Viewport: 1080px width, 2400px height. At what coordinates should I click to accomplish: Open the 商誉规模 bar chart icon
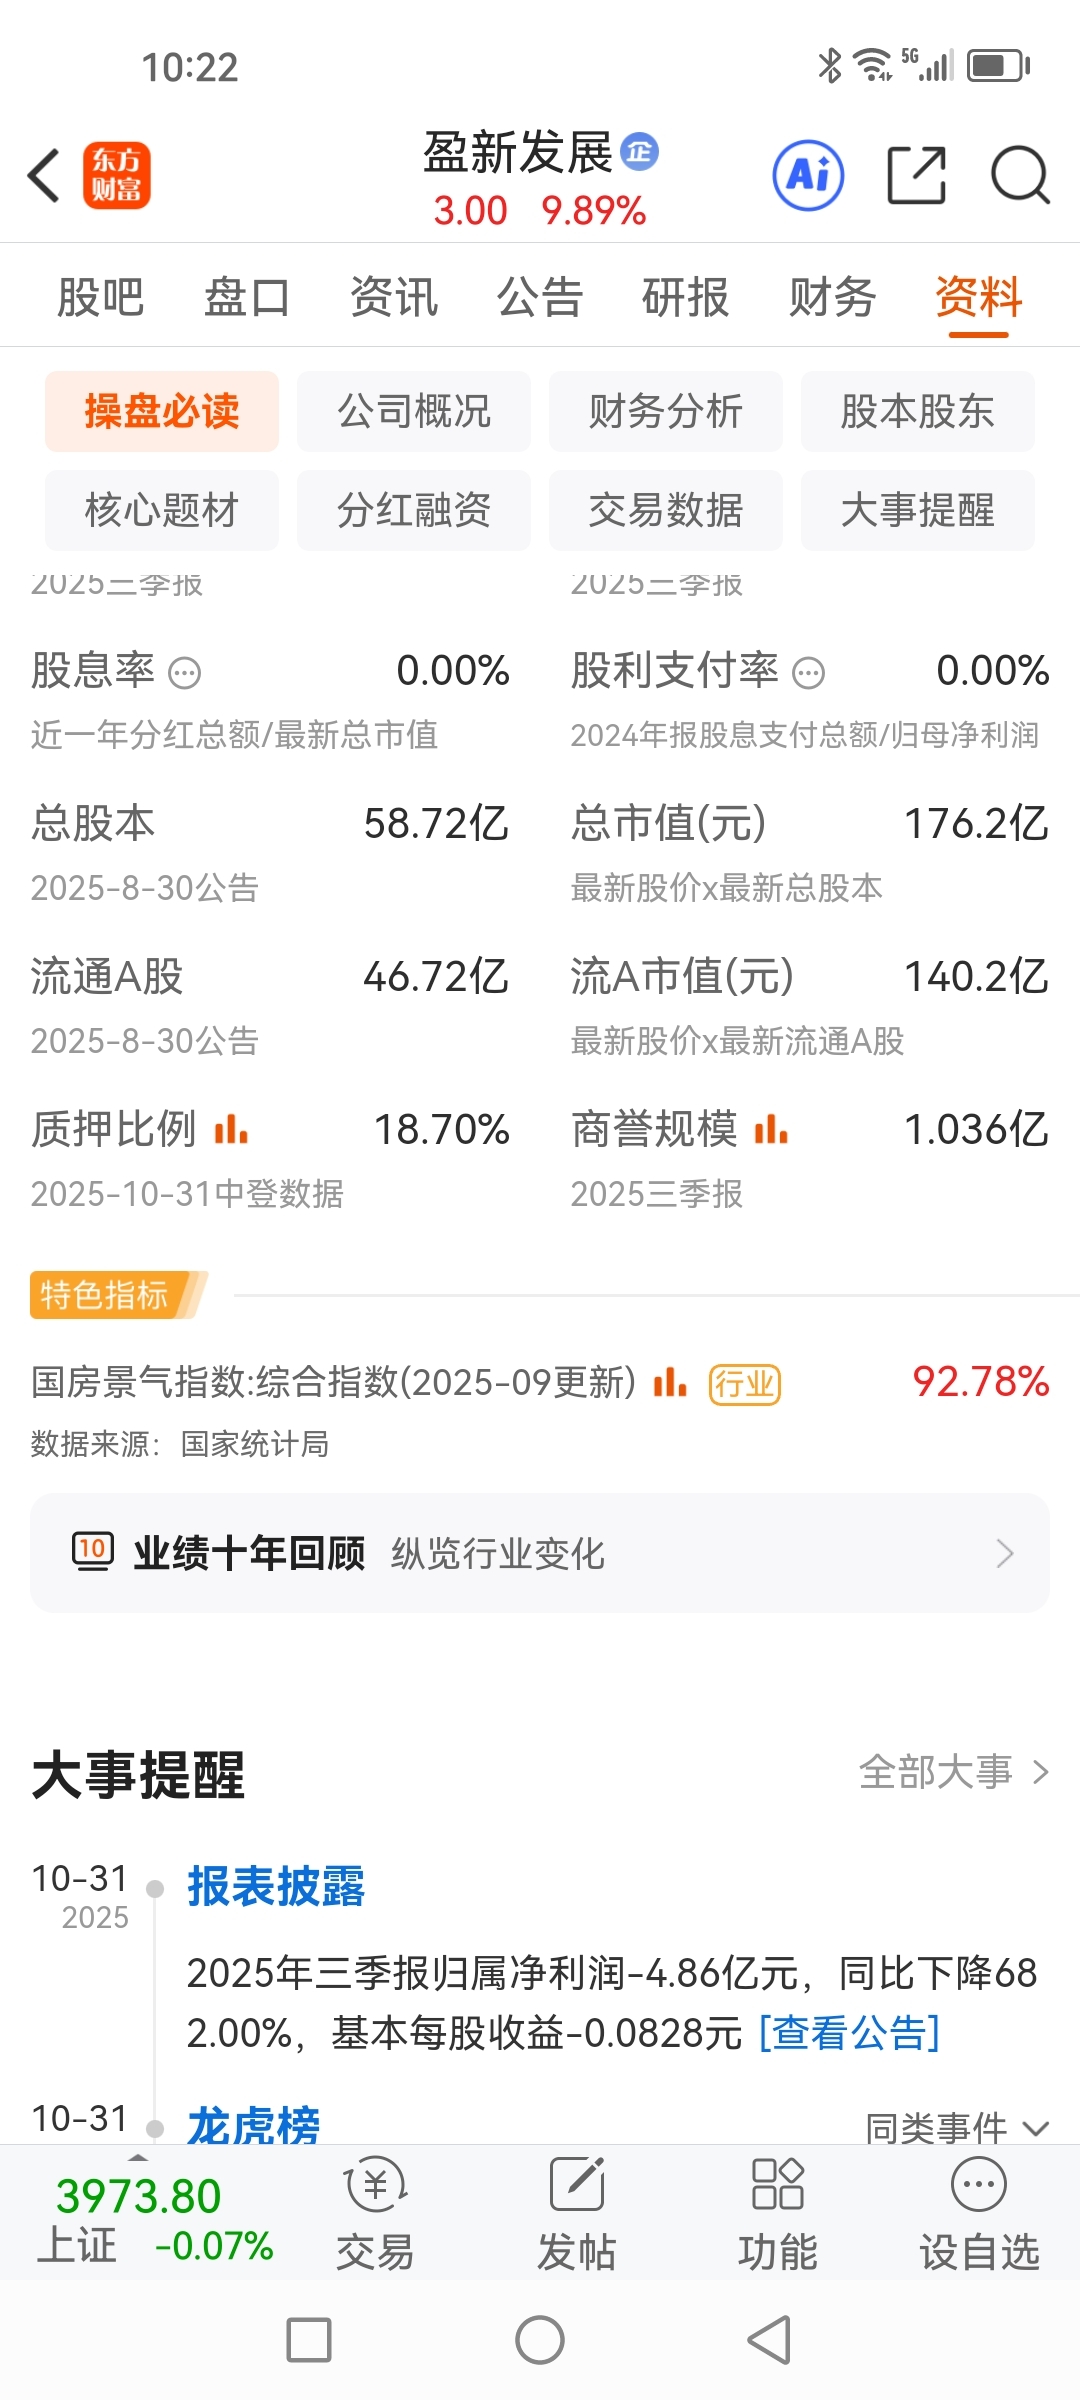pyautogui.click(x=771, y=1130)
